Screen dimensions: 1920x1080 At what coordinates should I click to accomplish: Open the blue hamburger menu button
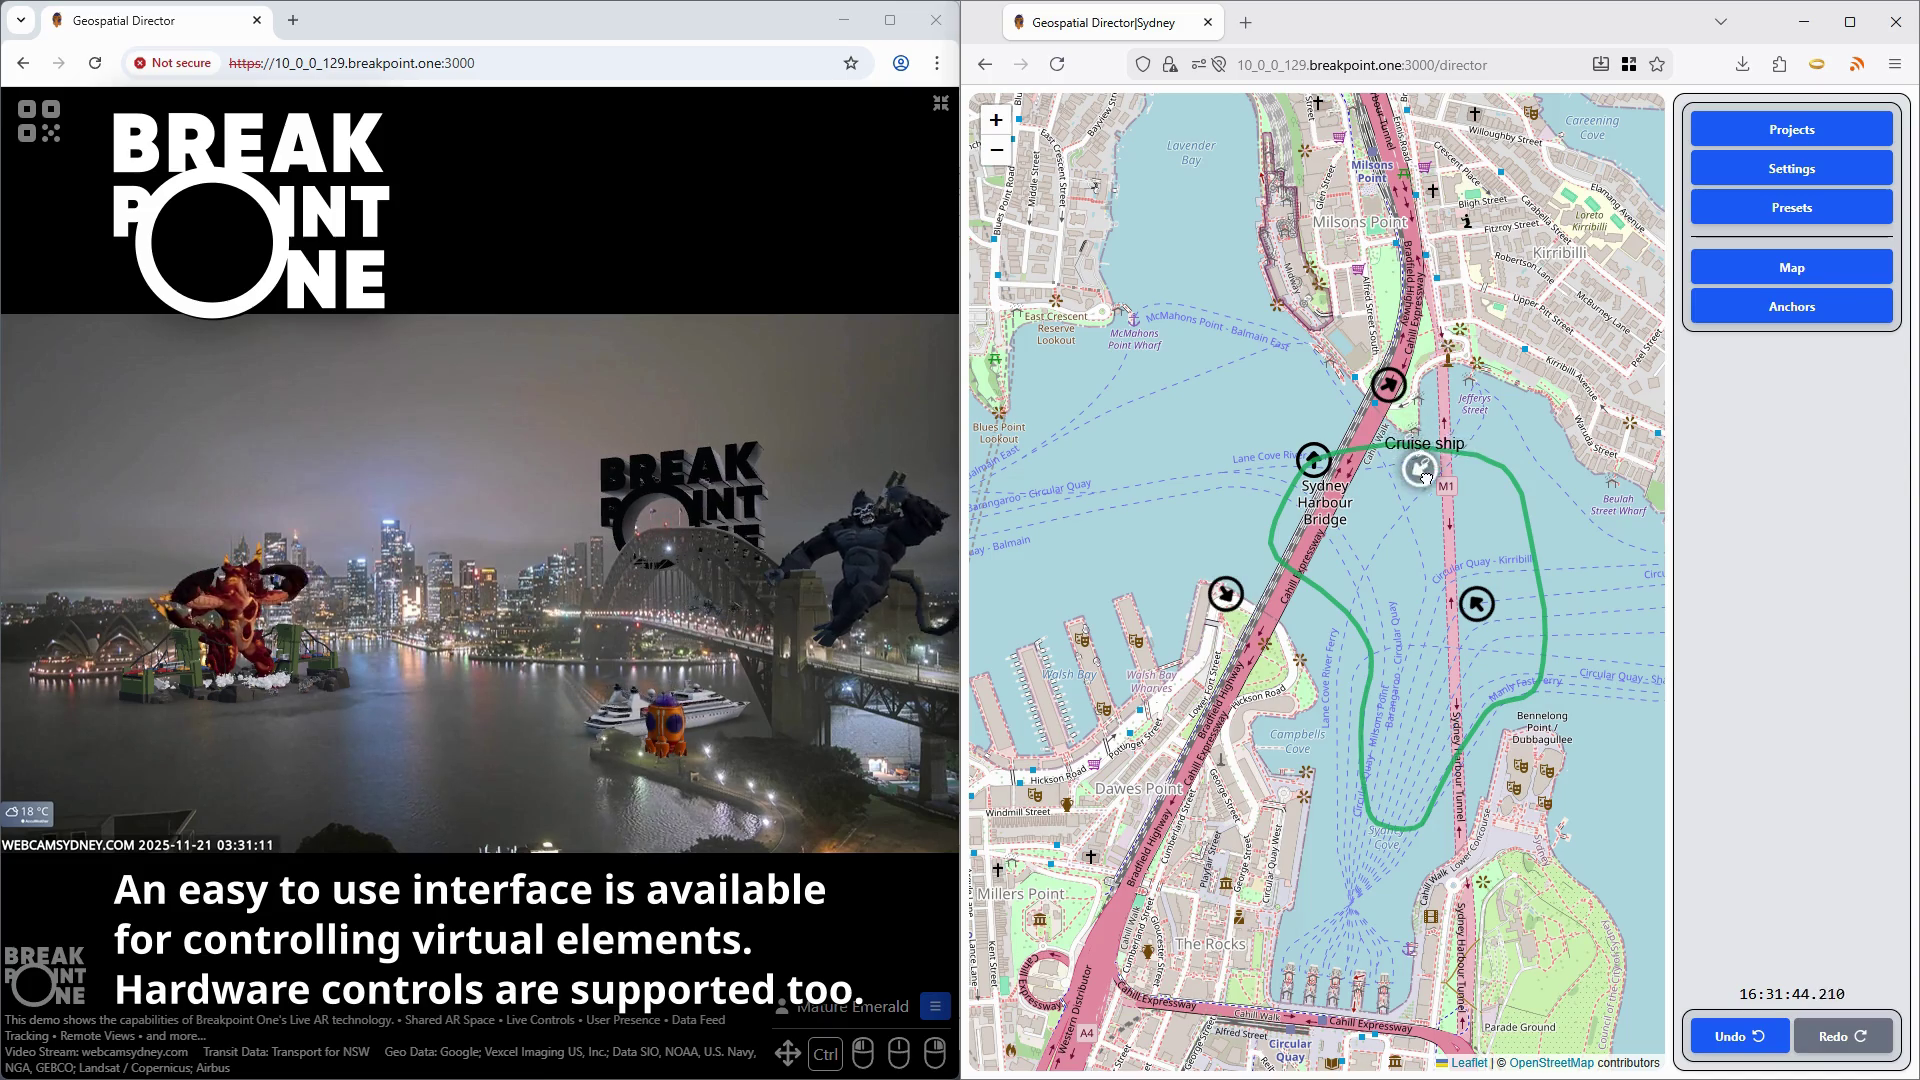click(x=934, y=1006)
